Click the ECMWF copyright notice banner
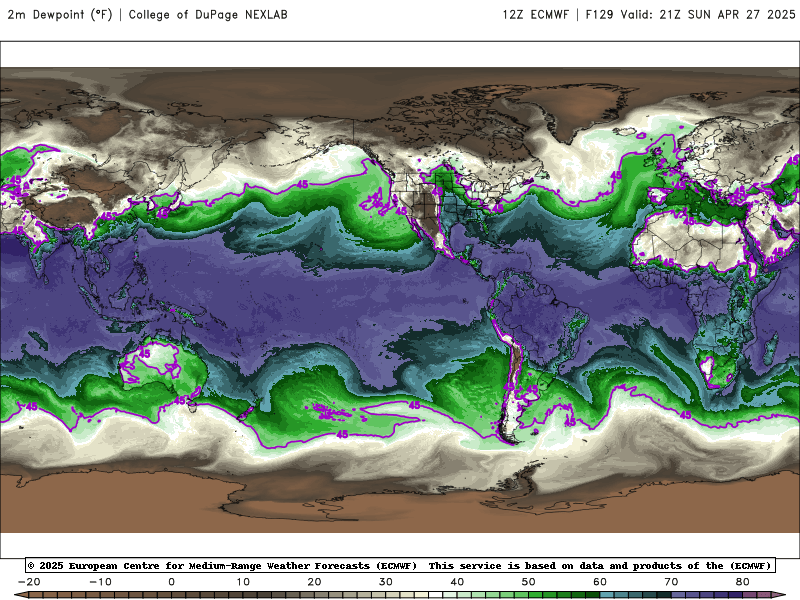The width and height of the screenshot is (800, 600). tap(400, 565)
